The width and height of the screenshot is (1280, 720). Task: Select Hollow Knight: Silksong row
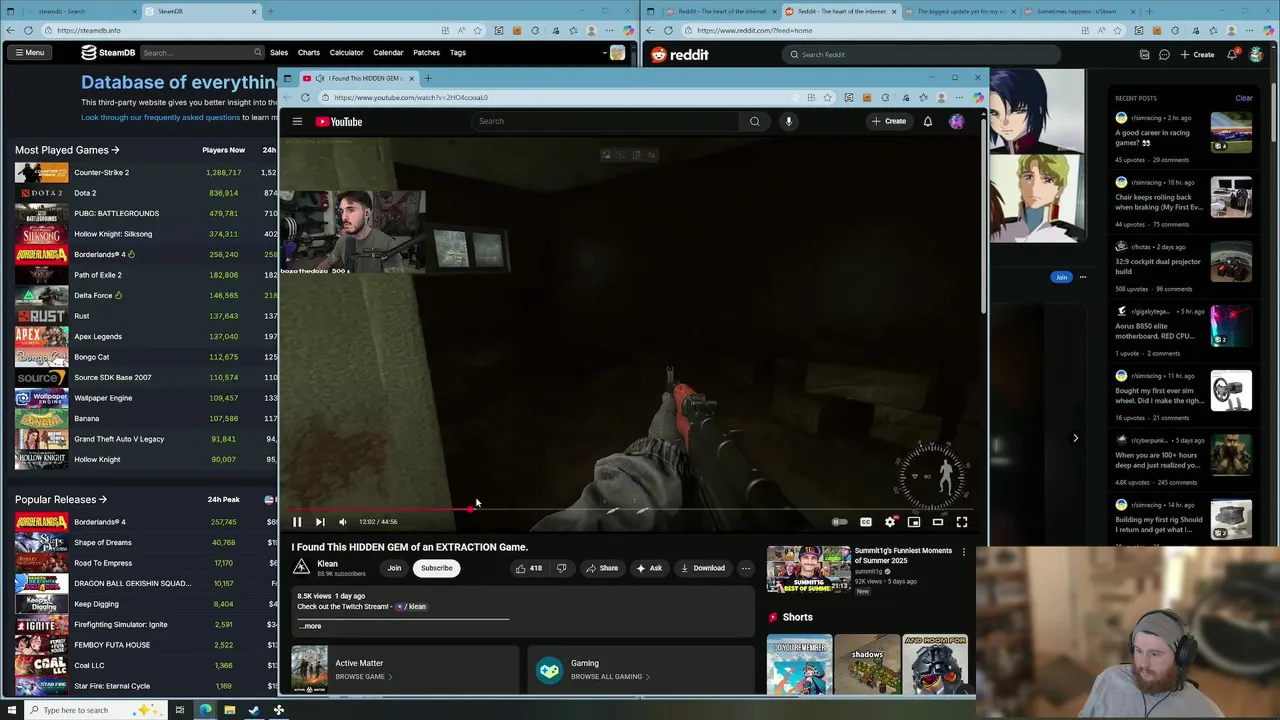click(x=145, y=234)
